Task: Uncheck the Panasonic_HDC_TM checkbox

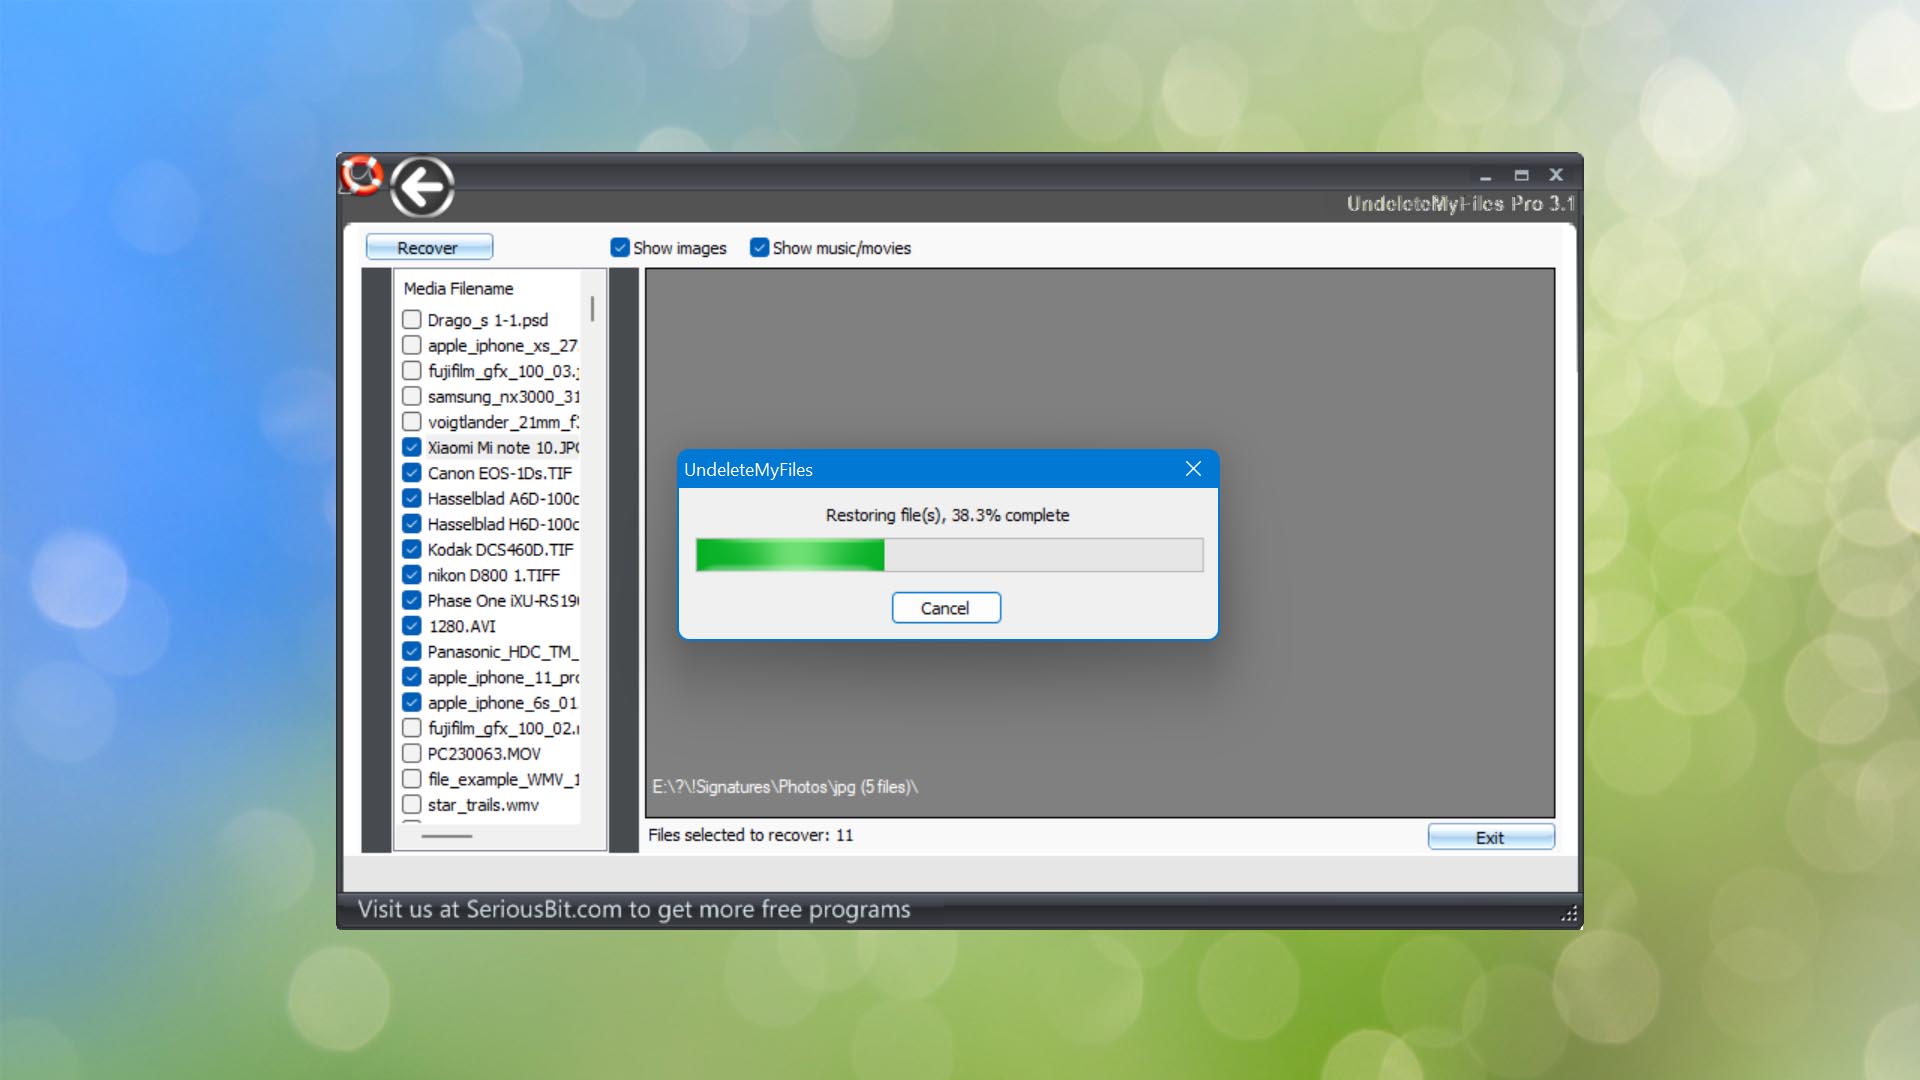Action: tap(411, 651)
